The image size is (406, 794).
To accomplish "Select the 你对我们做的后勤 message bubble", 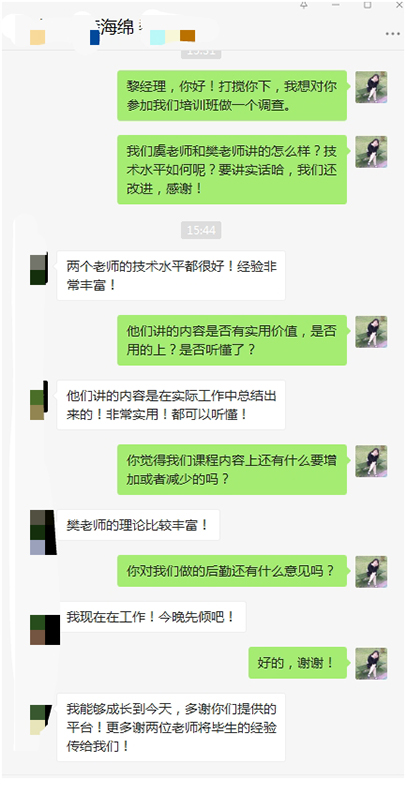I will pyautogui.click(x=232, y=571).
